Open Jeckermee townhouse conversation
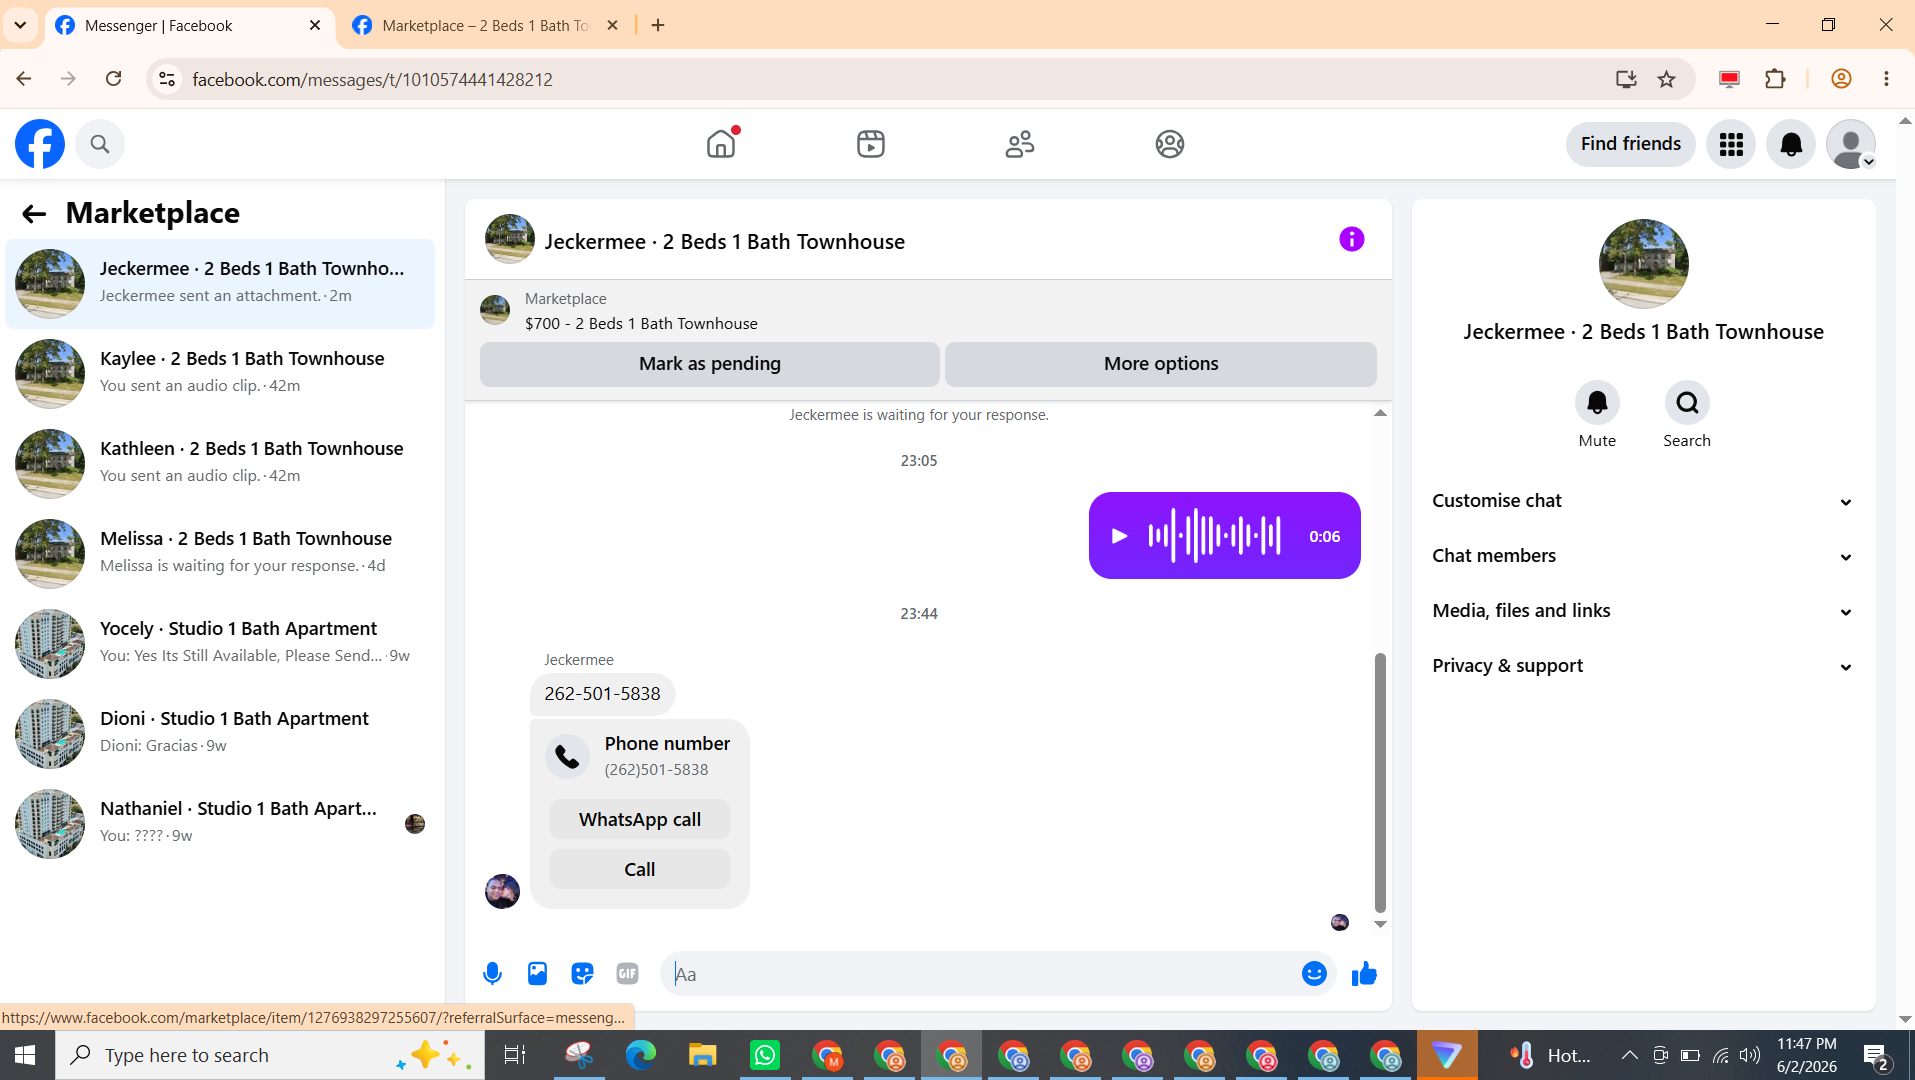 (220, 283)
